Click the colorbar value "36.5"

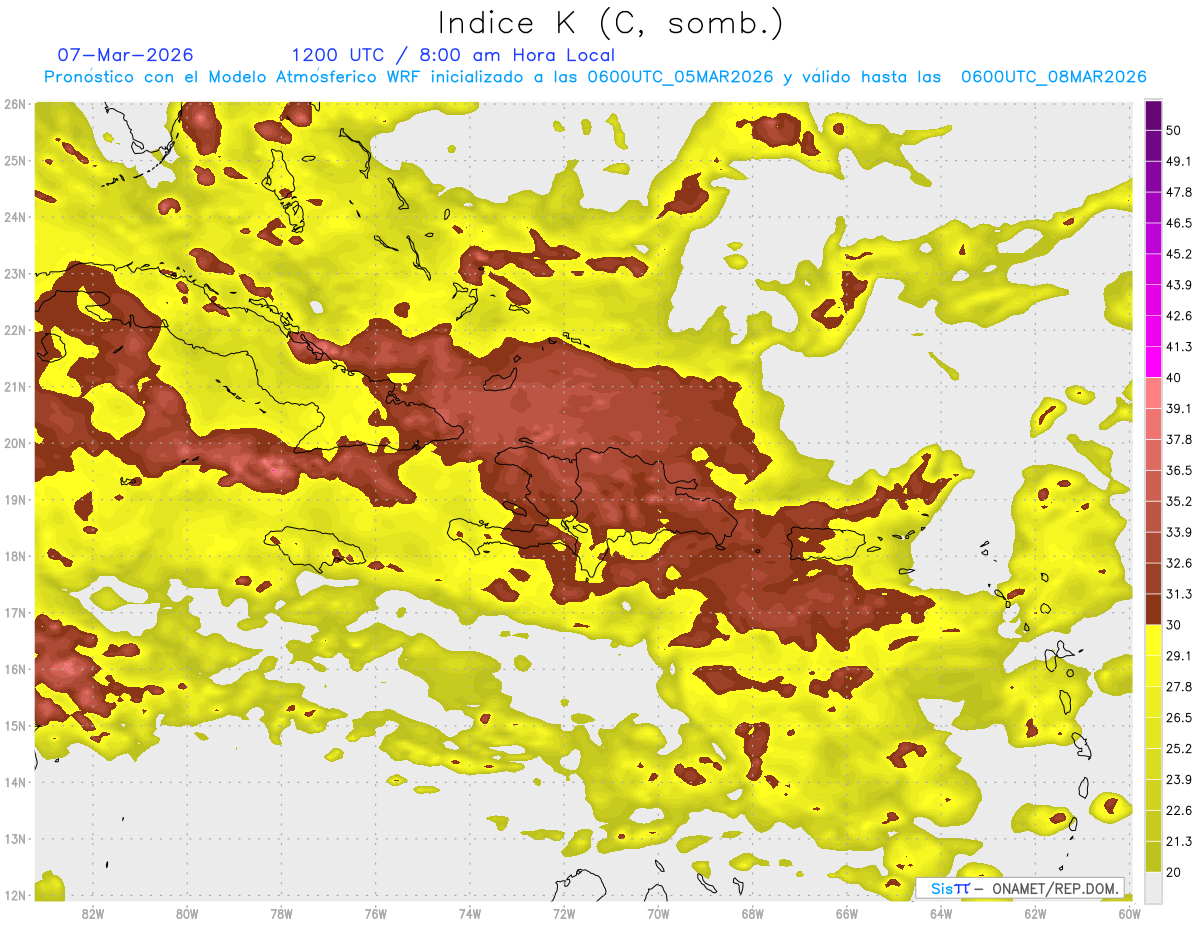[1179, 470]
